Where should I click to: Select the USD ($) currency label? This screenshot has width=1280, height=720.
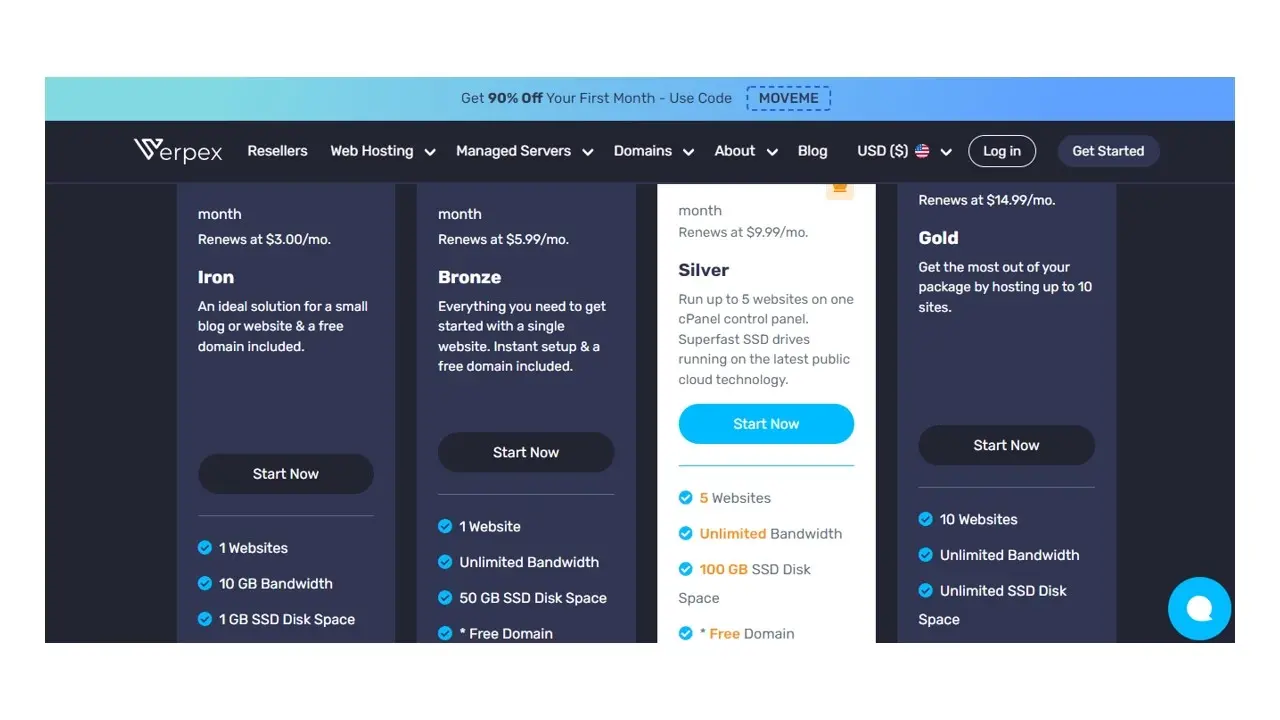(x=883, y=151)
